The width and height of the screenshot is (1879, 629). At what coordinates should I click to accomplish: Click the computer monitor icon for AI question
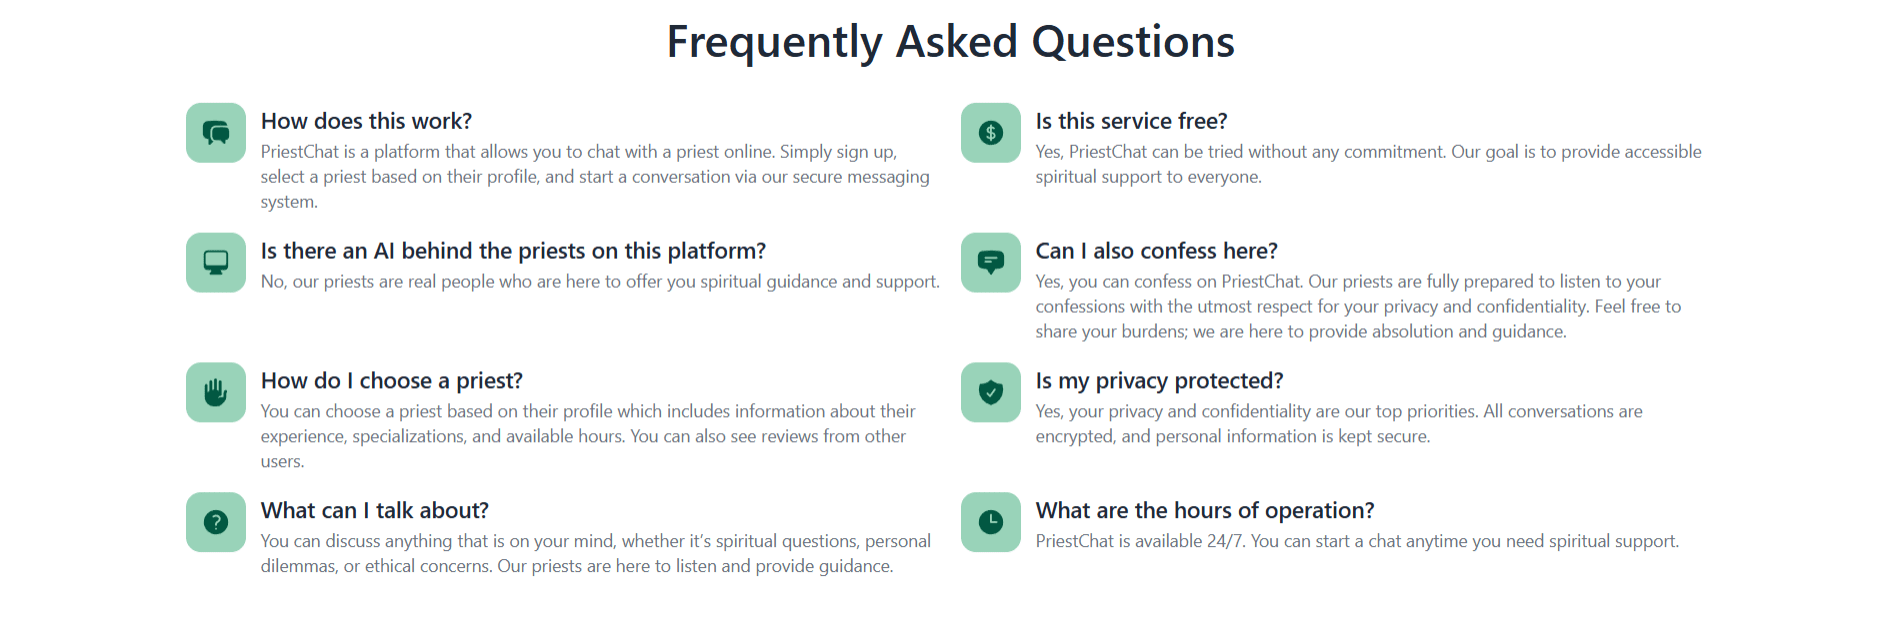[216, 262]
